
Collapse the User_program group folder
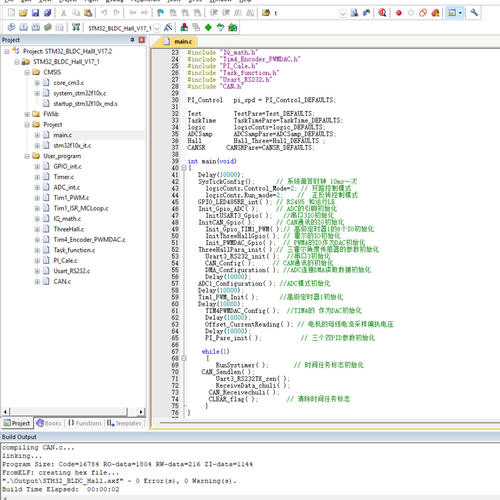click(x=27, y=156)
